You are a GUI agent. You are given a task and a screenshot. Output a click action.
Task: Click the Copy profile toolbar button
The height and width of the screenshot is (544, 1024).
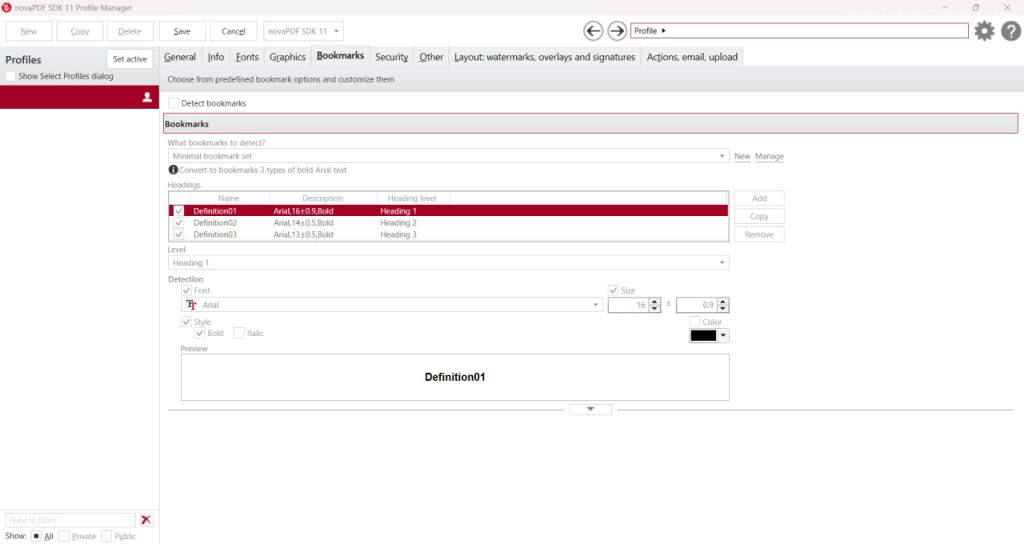80,31
